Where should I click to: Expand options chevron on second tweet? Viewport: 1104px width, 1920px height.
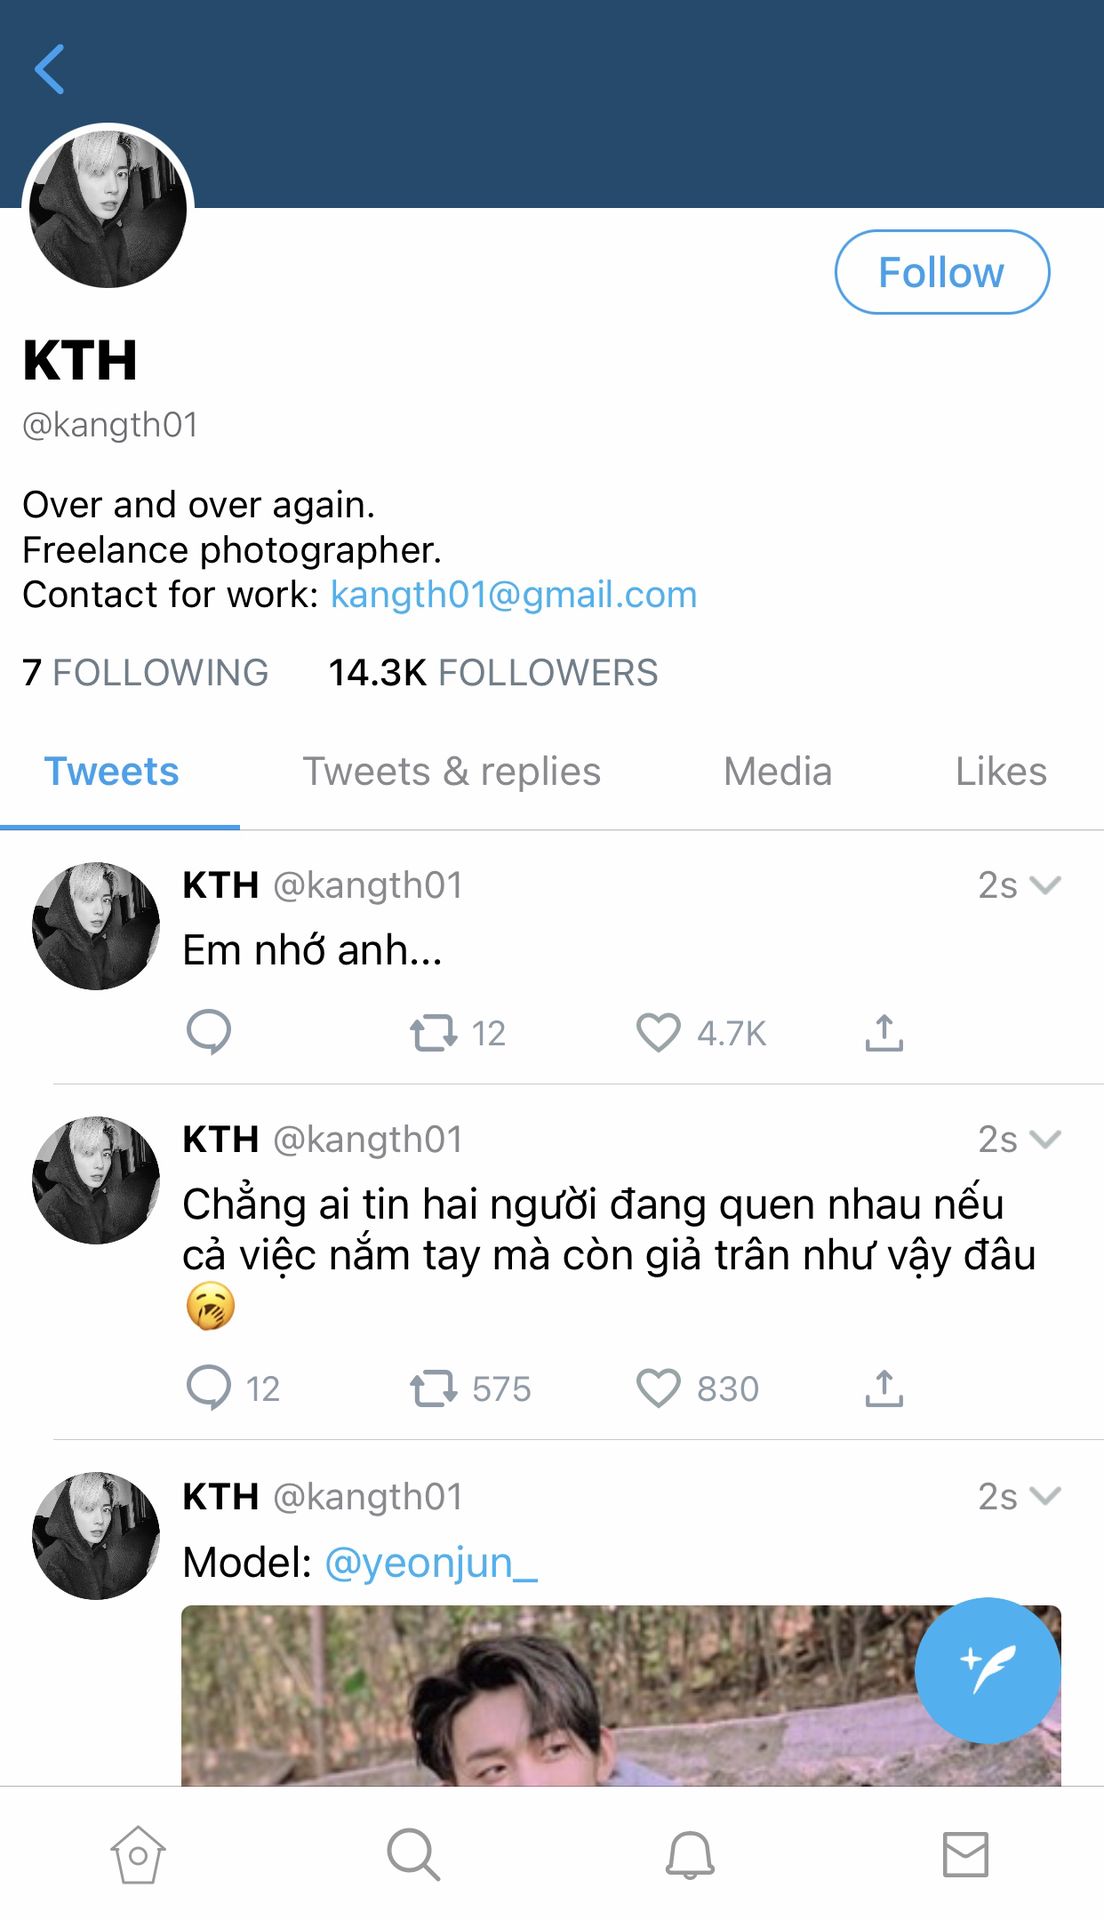click(1045, 1139)
